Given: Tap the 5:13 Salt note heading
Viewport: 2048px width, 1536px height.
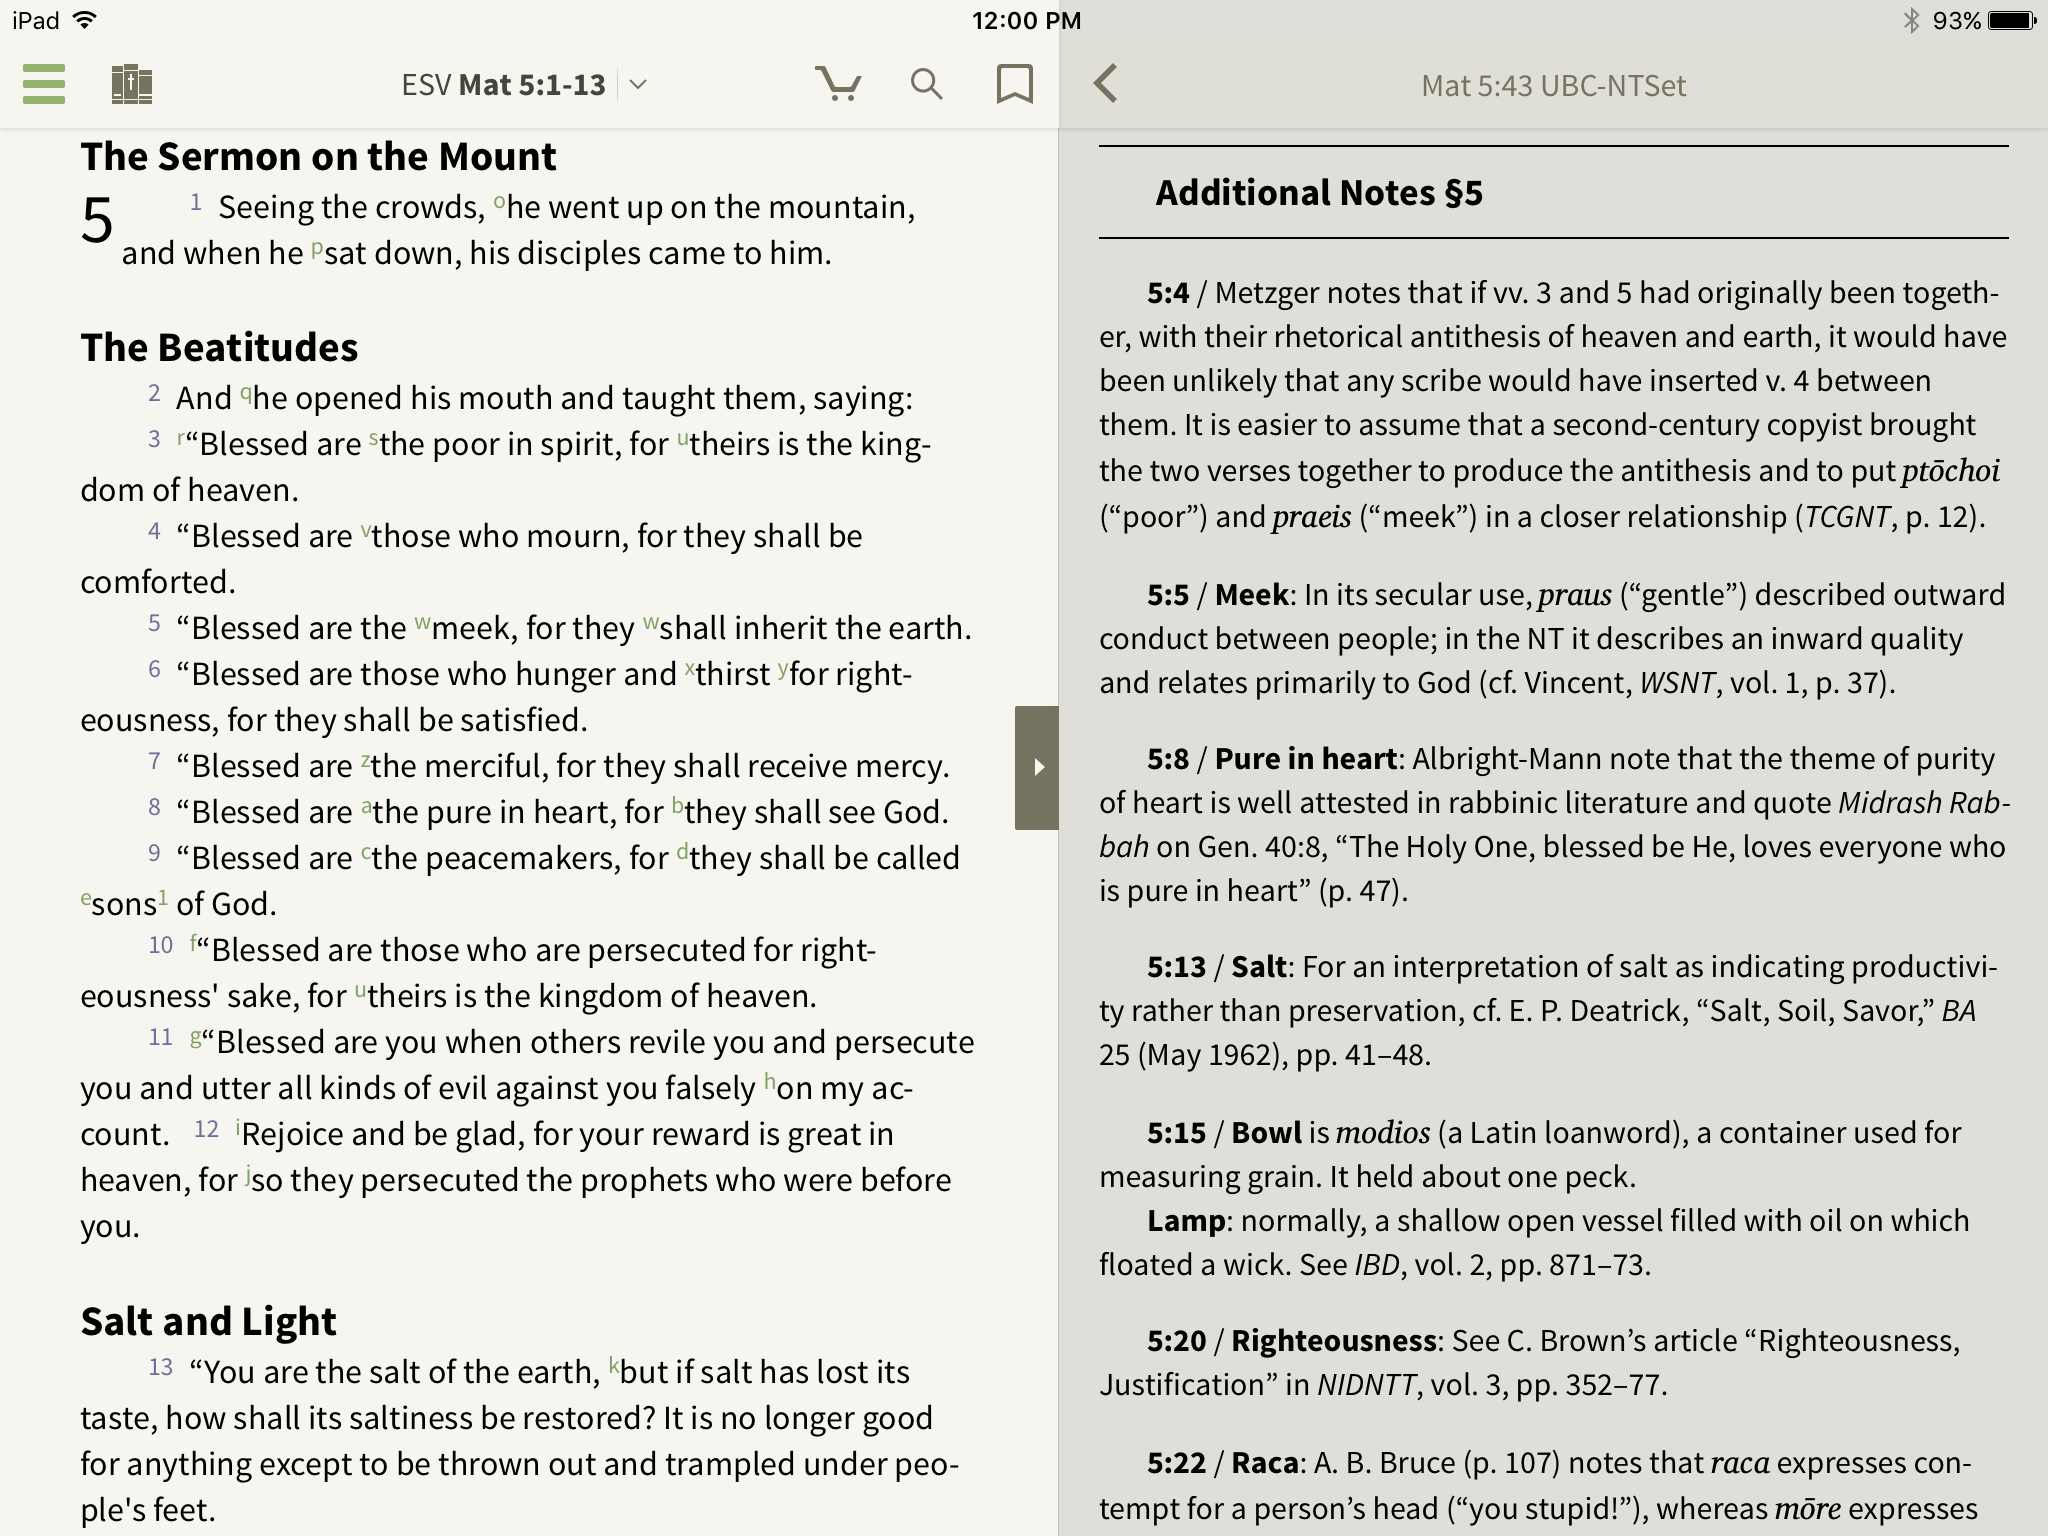Looking at the screenshot, I should click(x=1216, y=967).
